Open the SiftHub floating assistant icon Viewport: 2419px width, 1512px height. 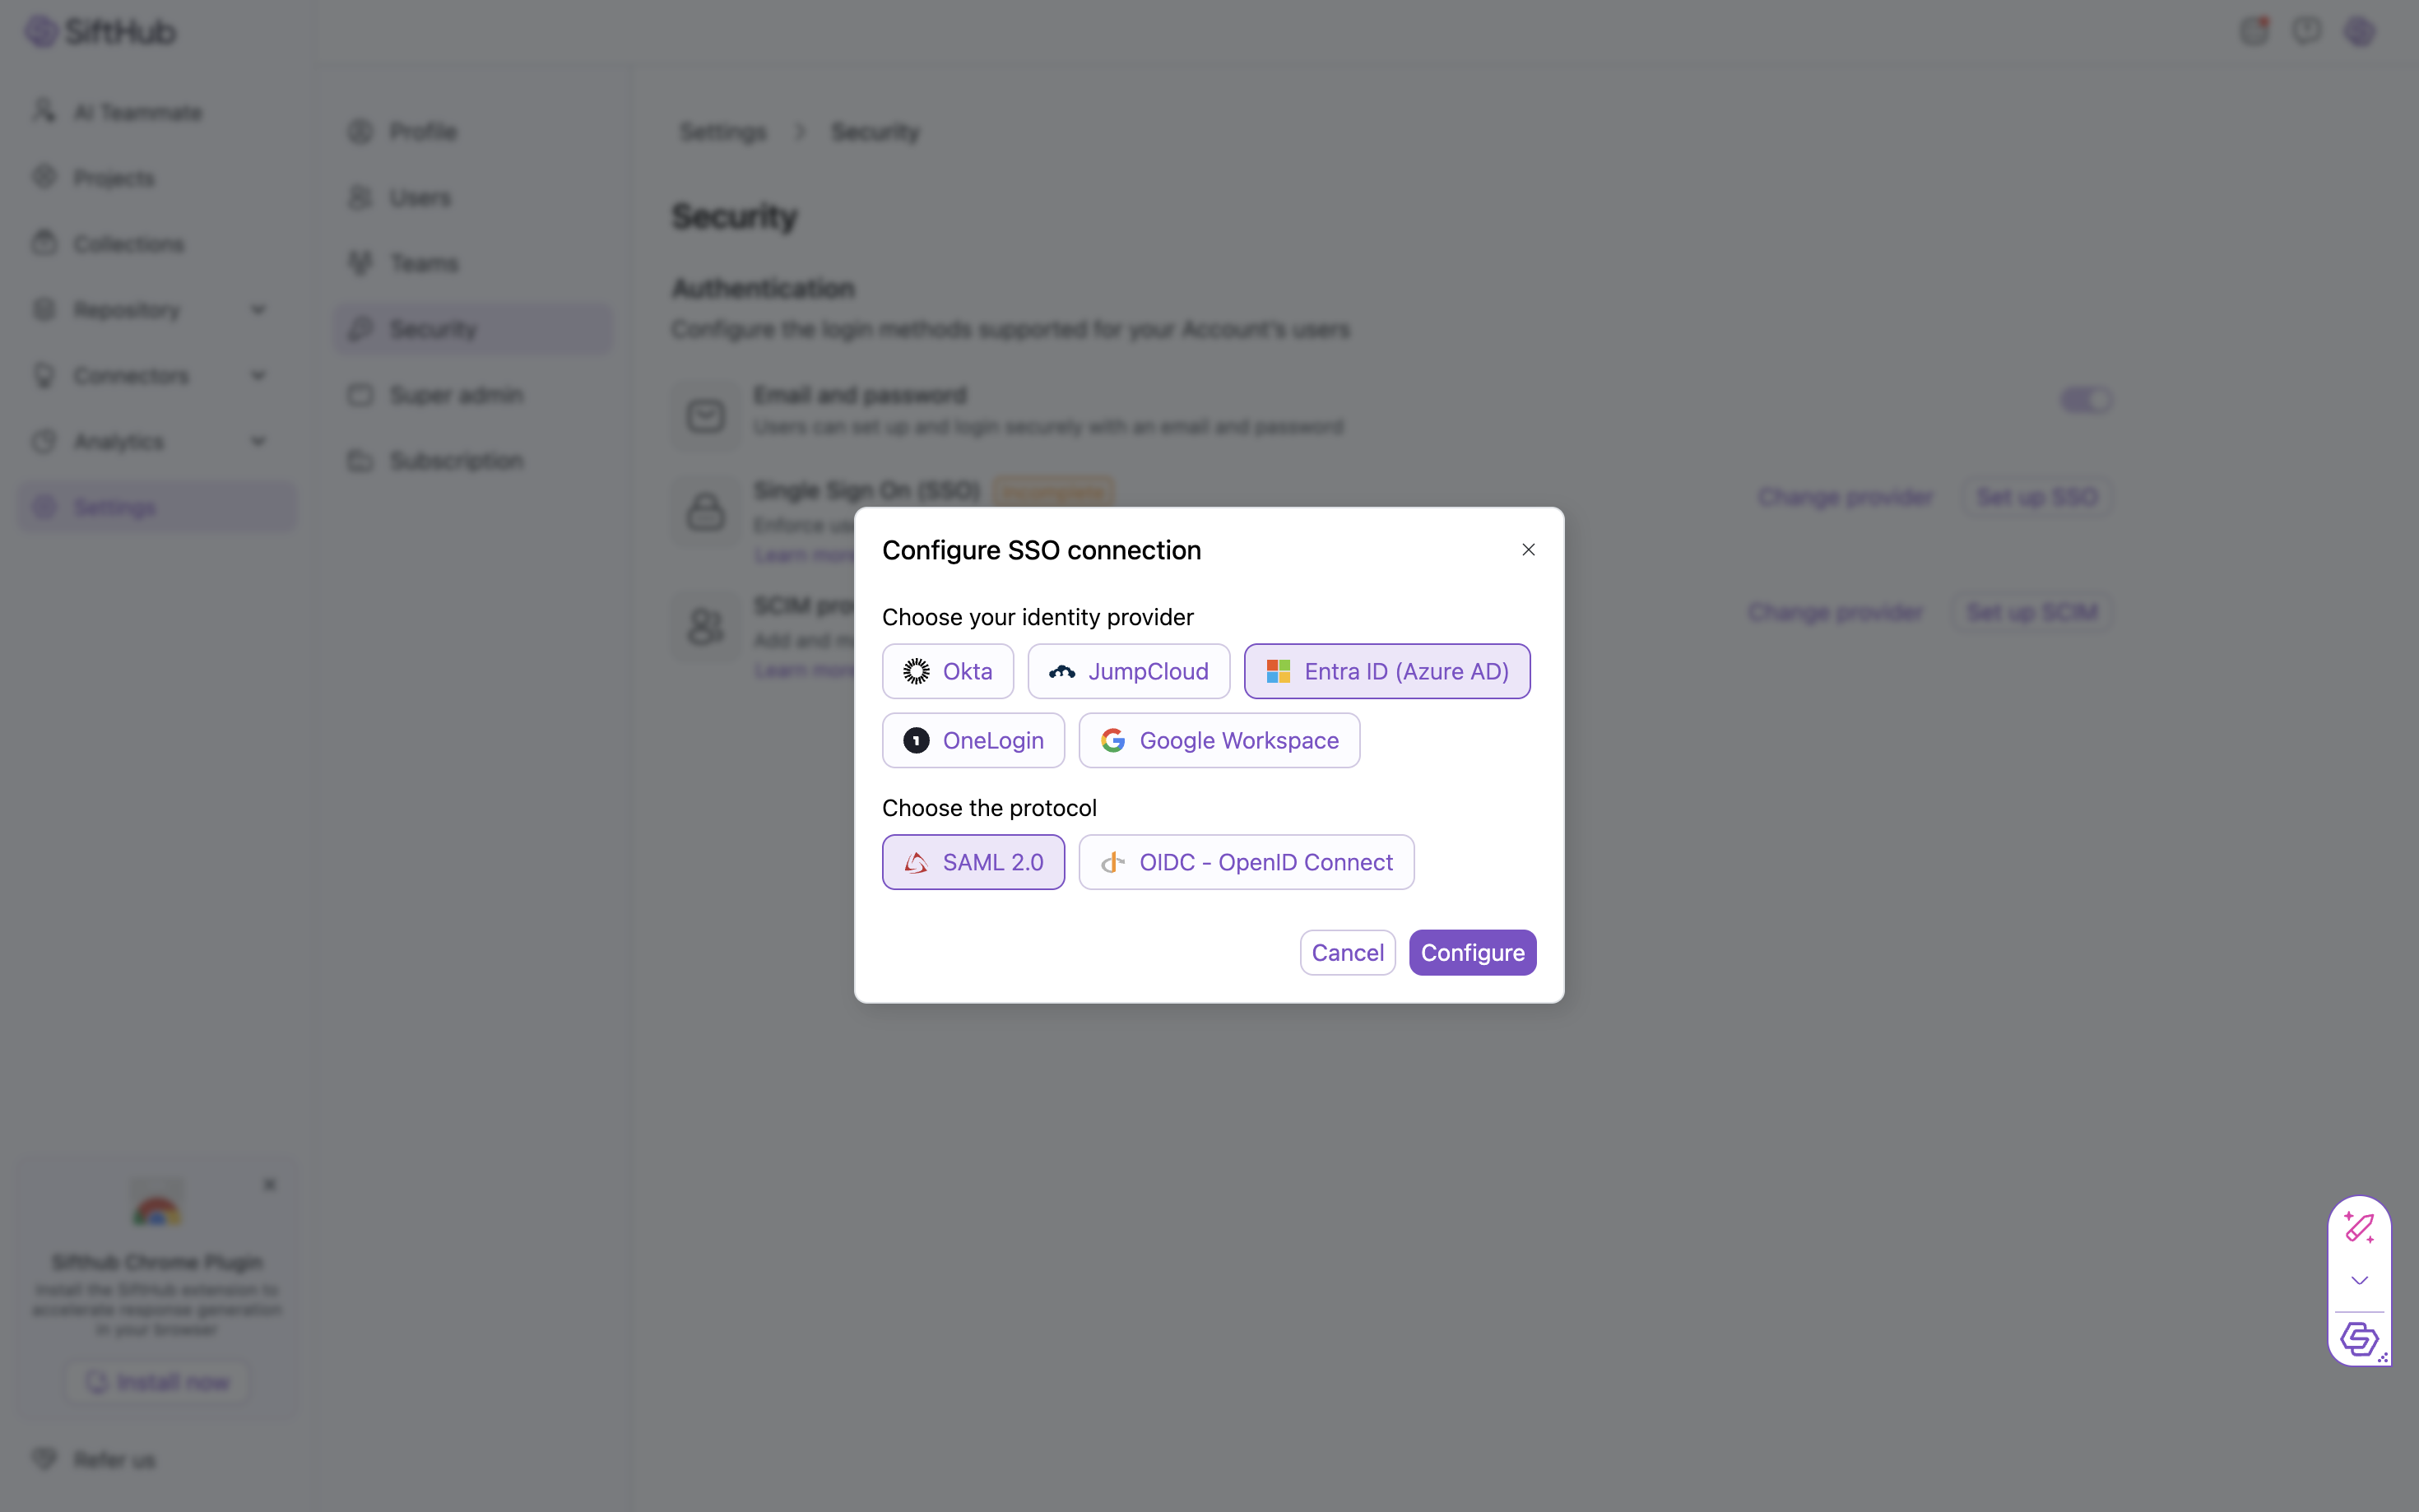tap(2359, 1338)
